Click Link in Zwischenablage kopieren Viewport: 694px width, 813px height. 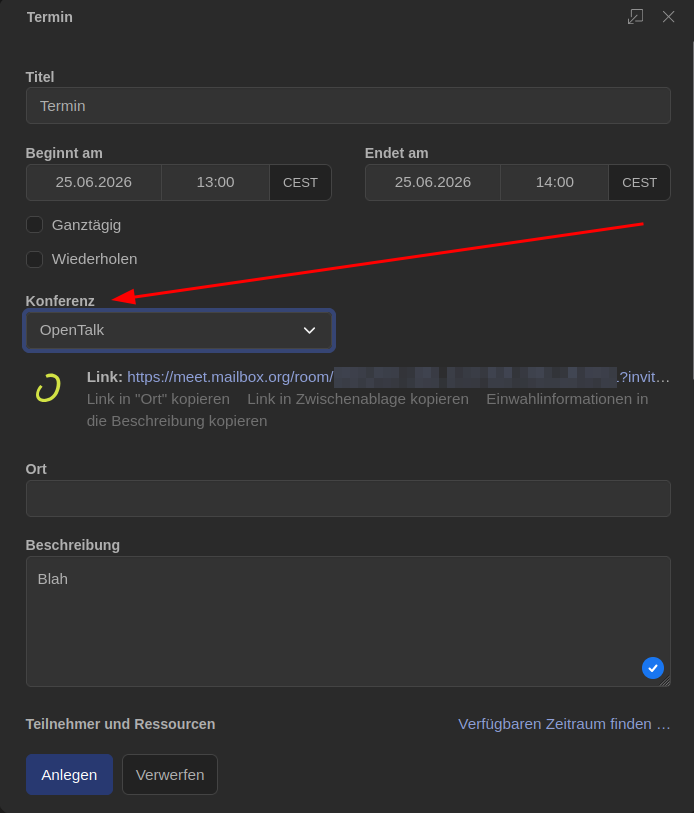tap(358, 399)
